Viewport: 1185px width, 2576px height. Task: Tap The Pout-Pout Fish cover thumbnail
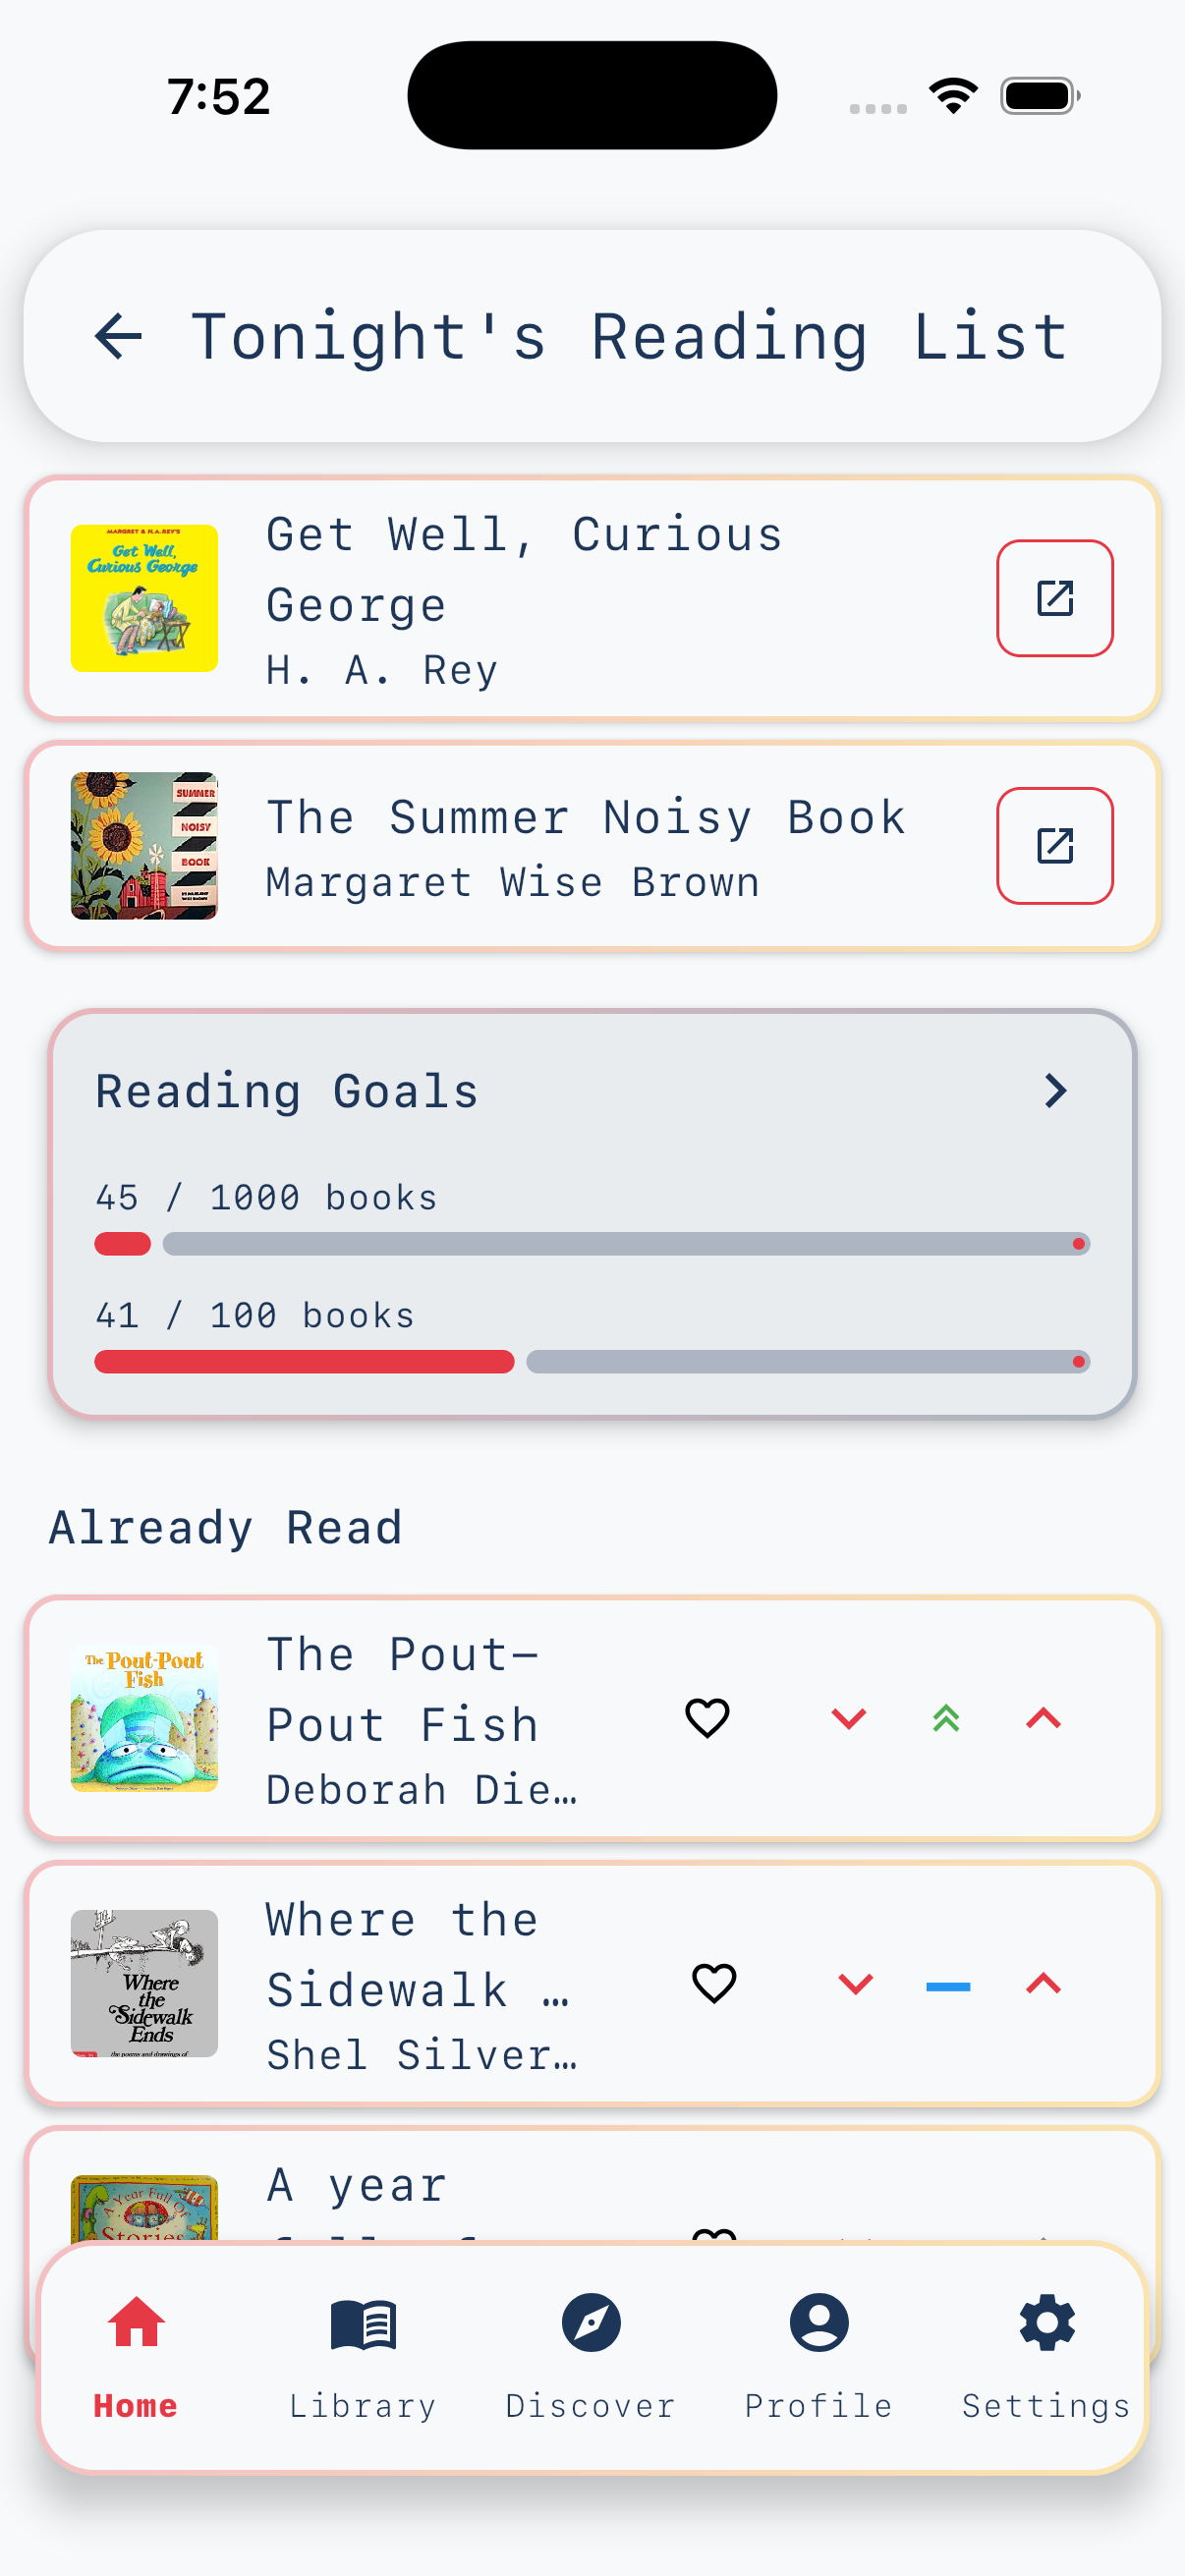click(144, 1718)
